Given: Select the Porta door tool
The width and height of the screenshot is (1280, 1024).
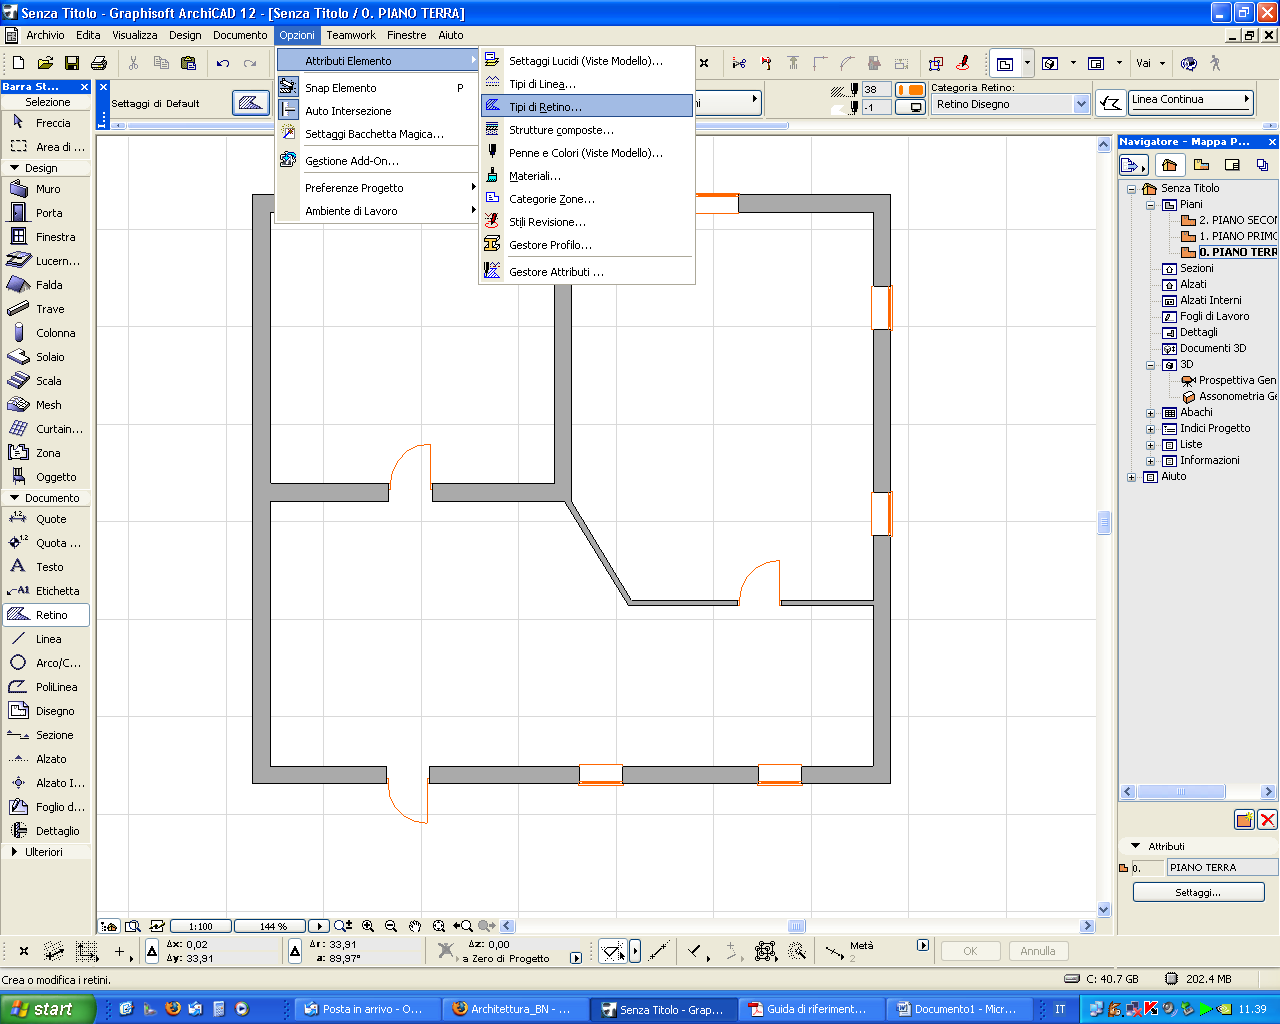Looking at the screenshot, I should pos(46,213).
